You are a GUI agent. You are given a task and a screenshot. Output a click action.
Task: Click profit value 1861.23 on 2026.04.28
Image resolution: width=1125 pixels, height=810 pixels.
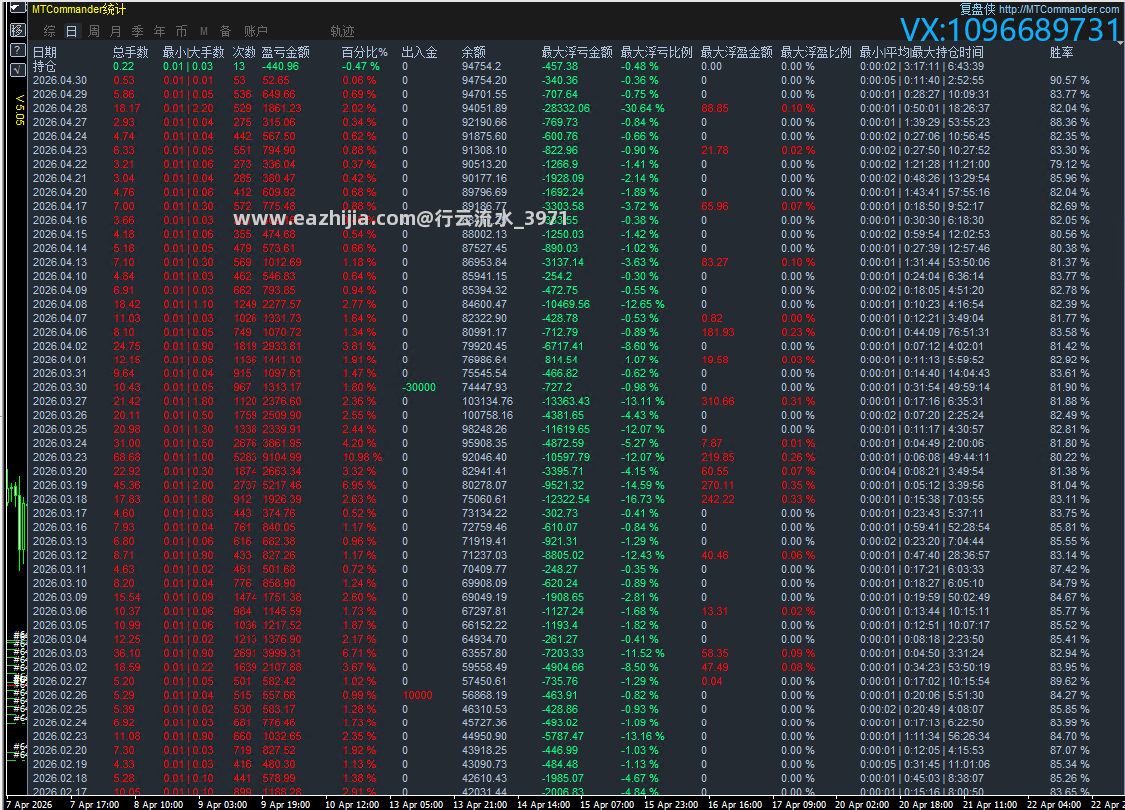[282, 108]
